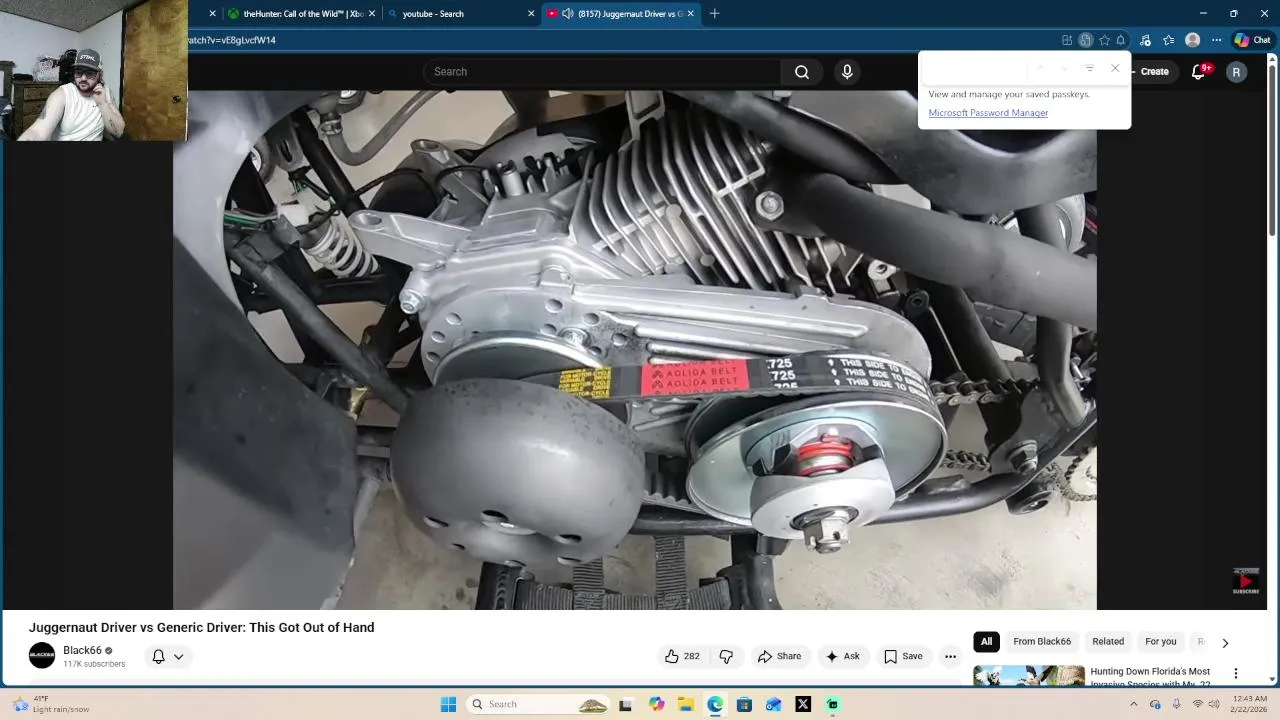Image resolution: width=1280 pixels, height=720 pixels.
Task: Open YouTube notifications bell with 9+ badge
Action: (1200, 71)
